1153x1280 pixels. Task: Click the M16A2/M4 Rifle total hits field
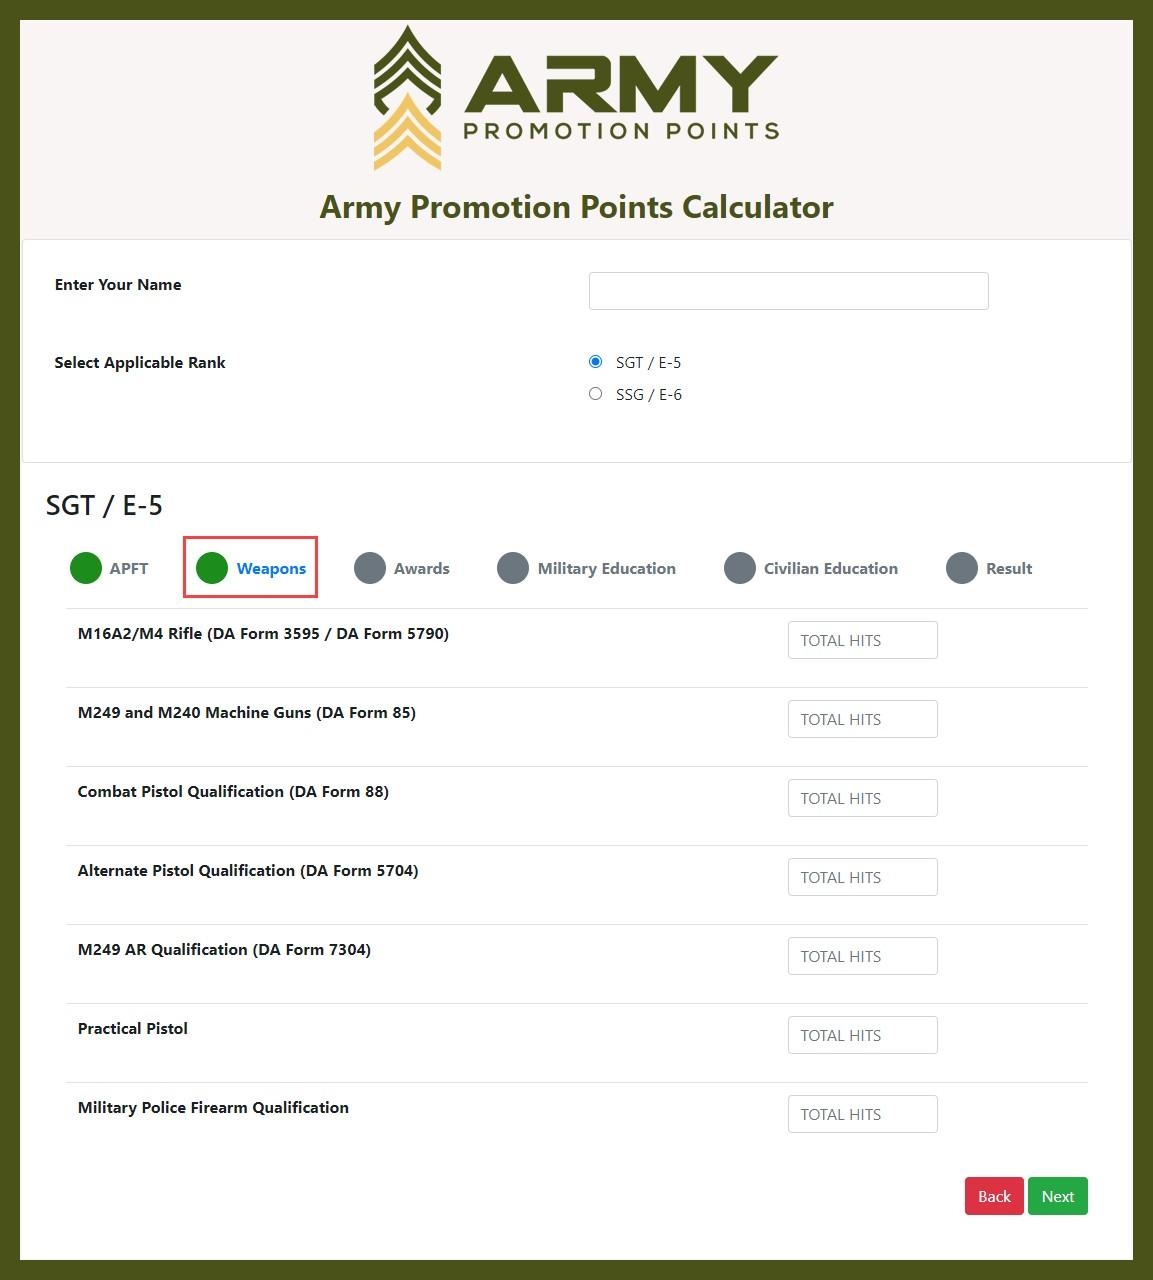click(862, 640)
